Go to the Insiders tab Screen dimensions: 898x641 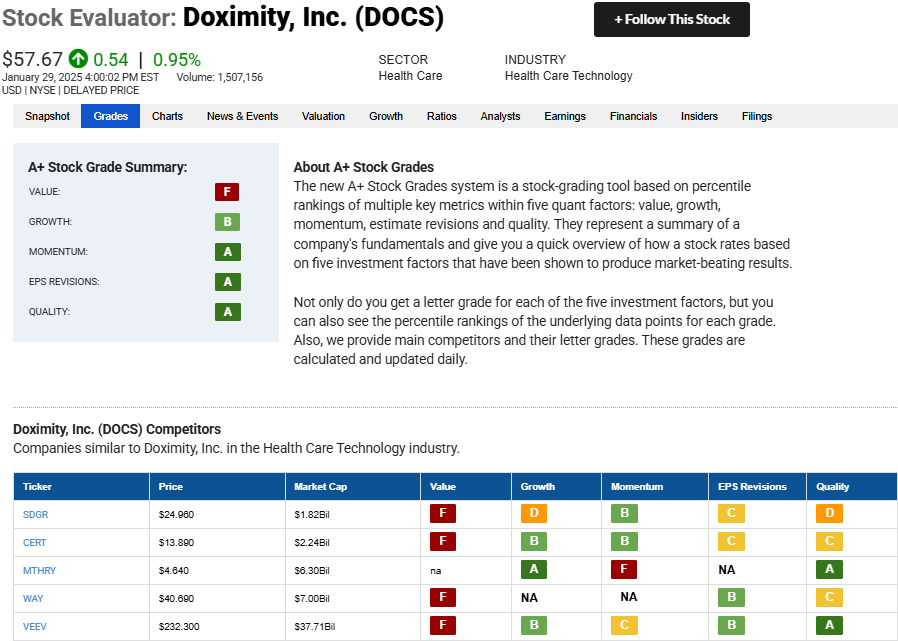pyautogui.click(x=699, y=116)
